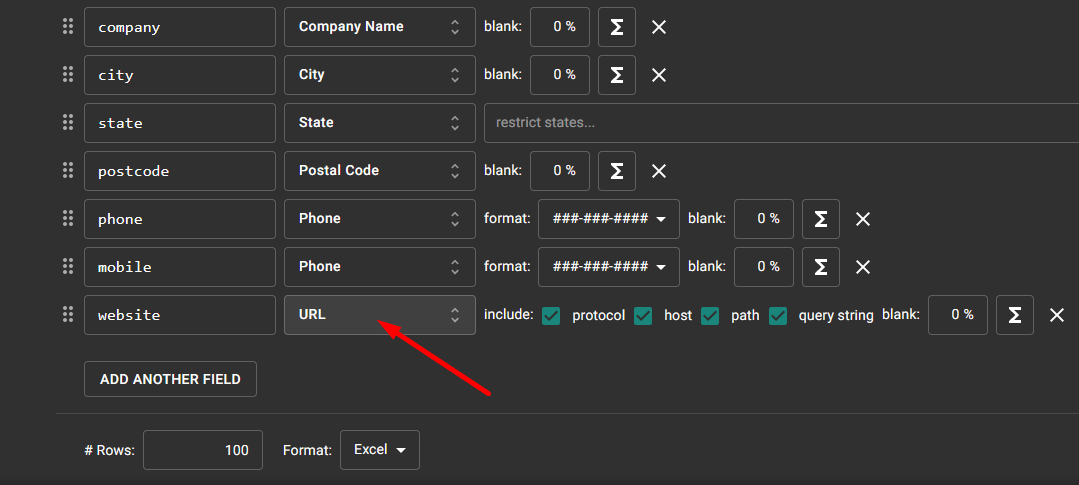Click the drag handle for city row
The image size is (1079, 485).
67,74
